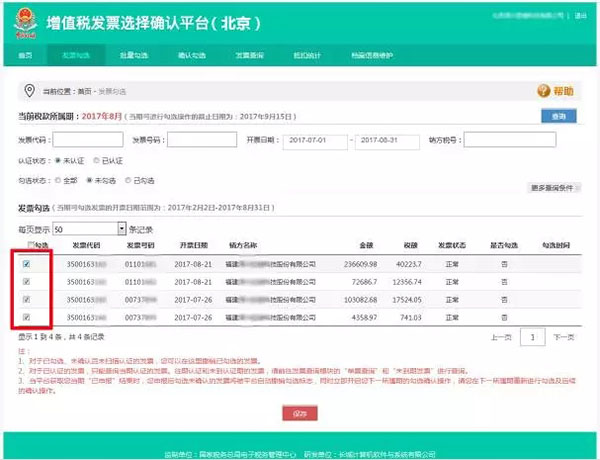Click the 发票代码 column header
600x460 pixels.
pyautogui.click(x=86, y=245)
